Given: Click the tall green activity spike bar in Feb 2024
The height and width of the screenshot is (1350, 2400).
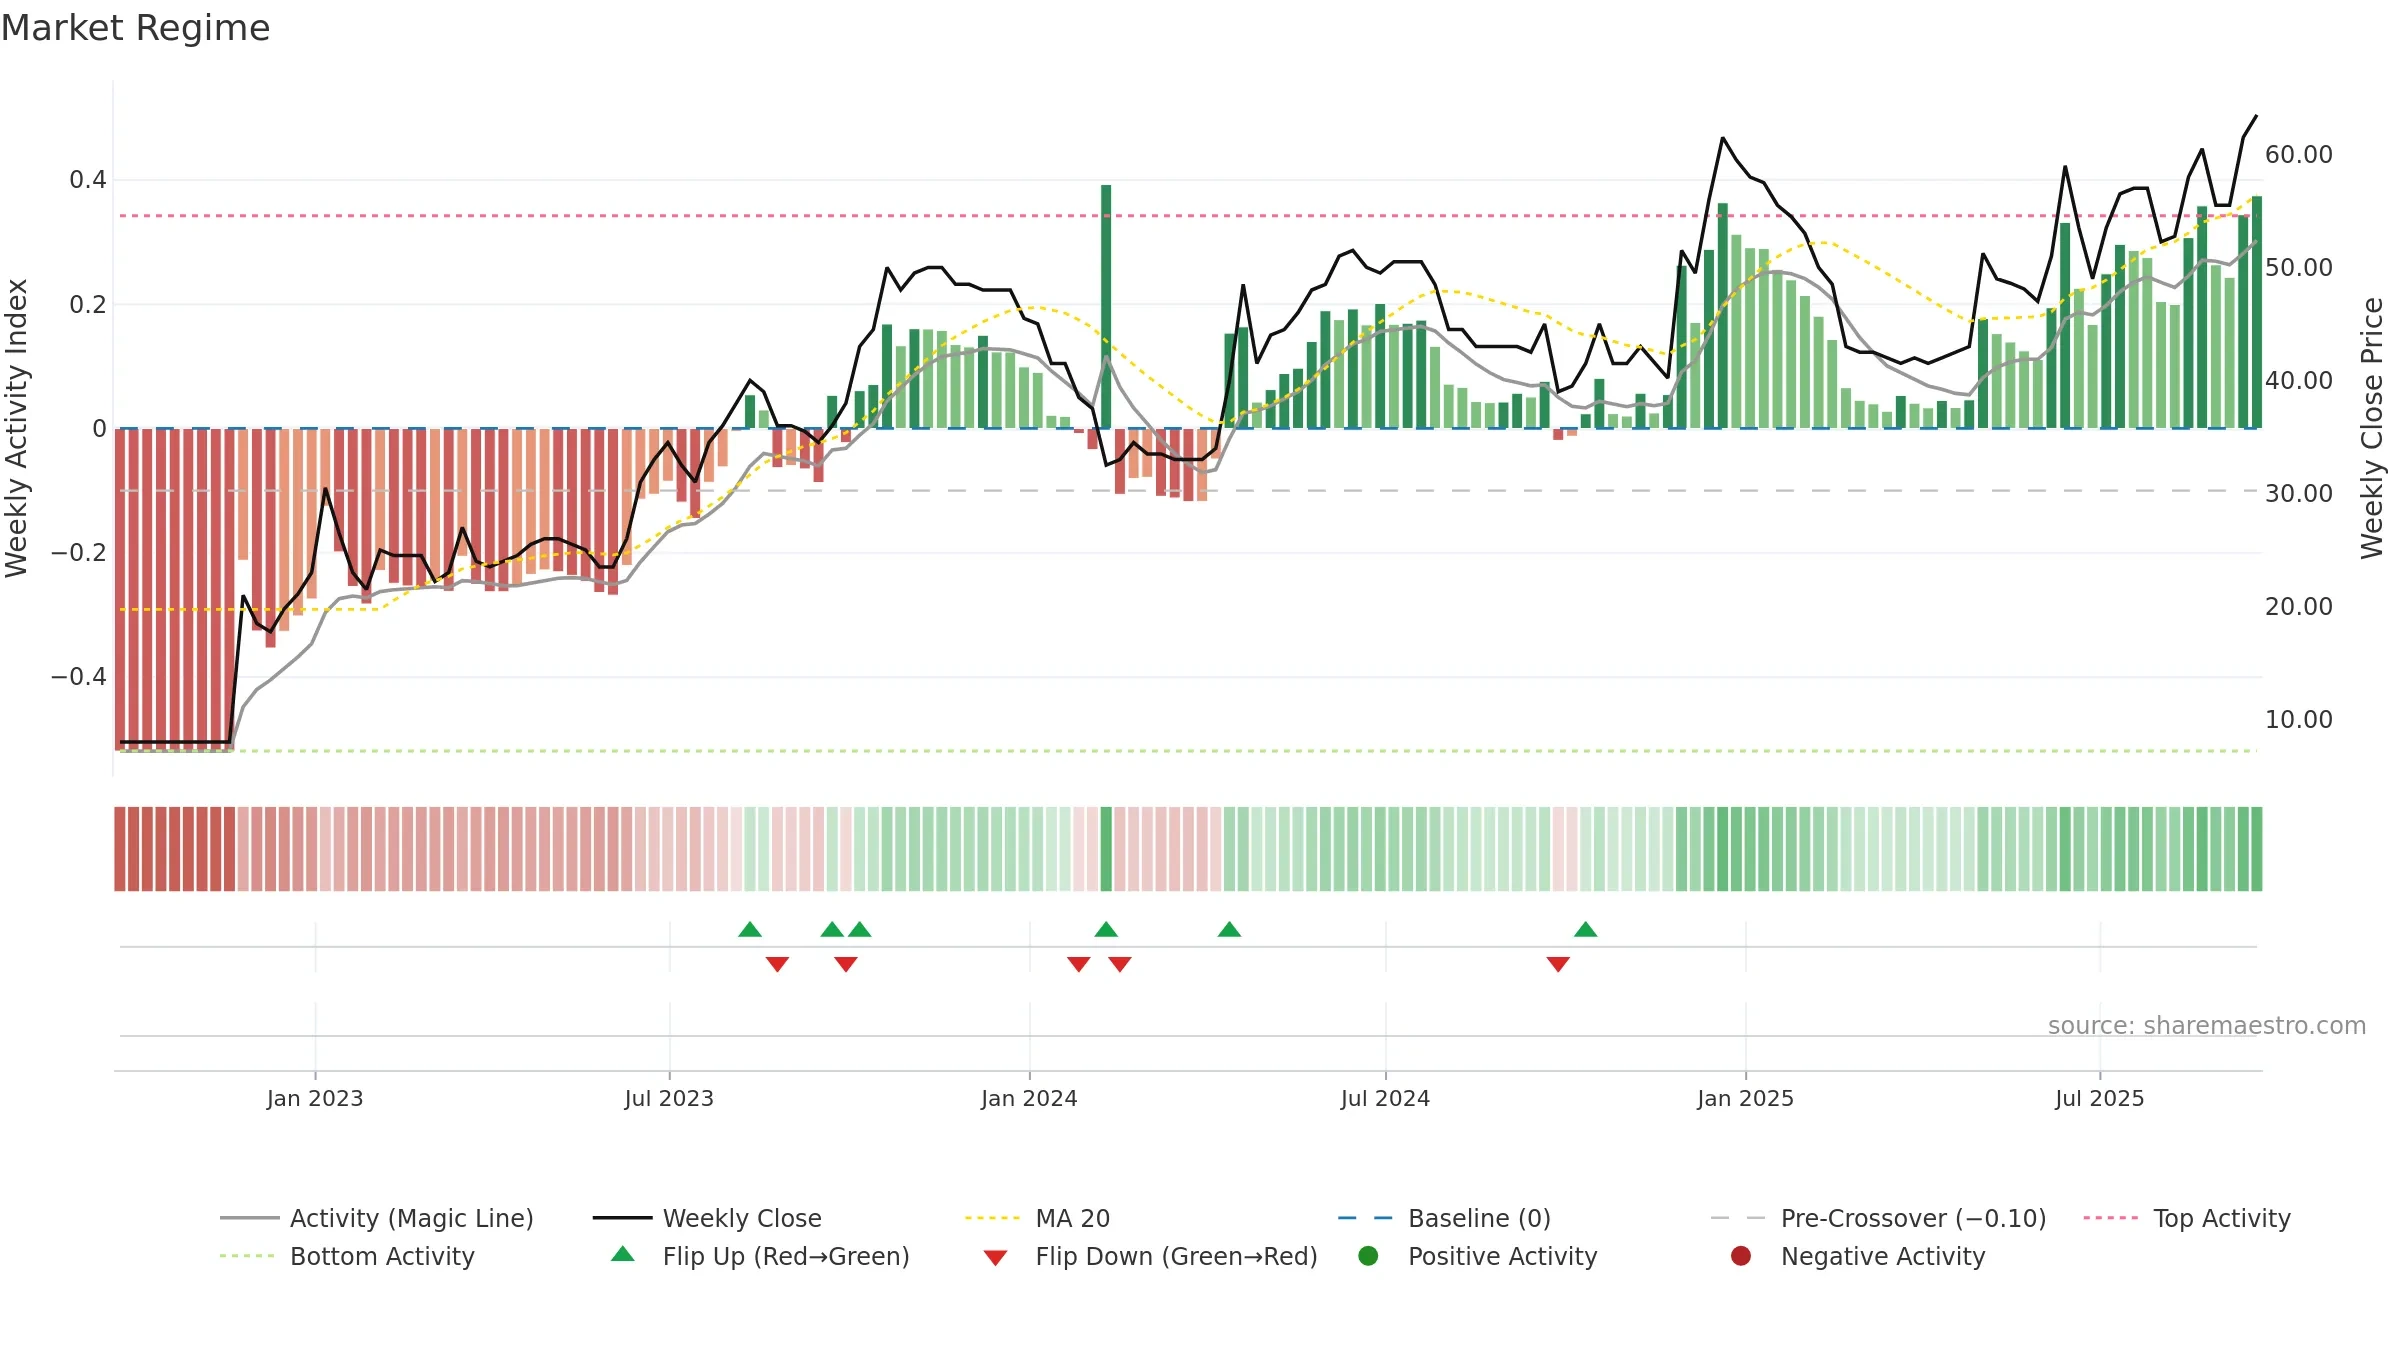Looking at the screenshot, I should click(x=1106, y=306).
